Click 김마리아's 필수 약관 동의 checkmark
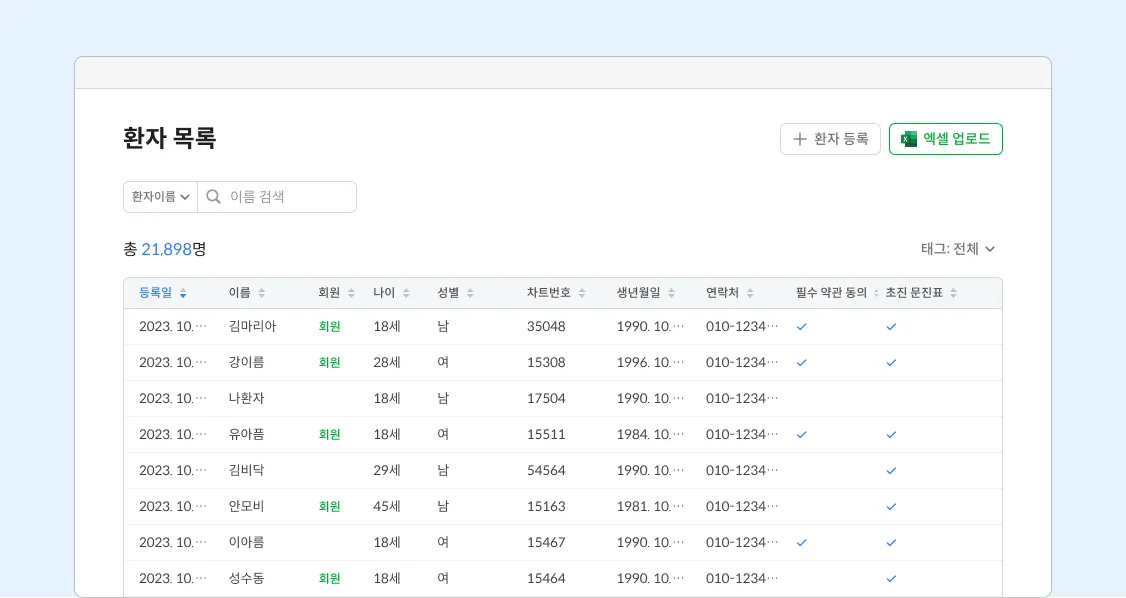This screenshot has height=598, width=1126. point(801,327)
